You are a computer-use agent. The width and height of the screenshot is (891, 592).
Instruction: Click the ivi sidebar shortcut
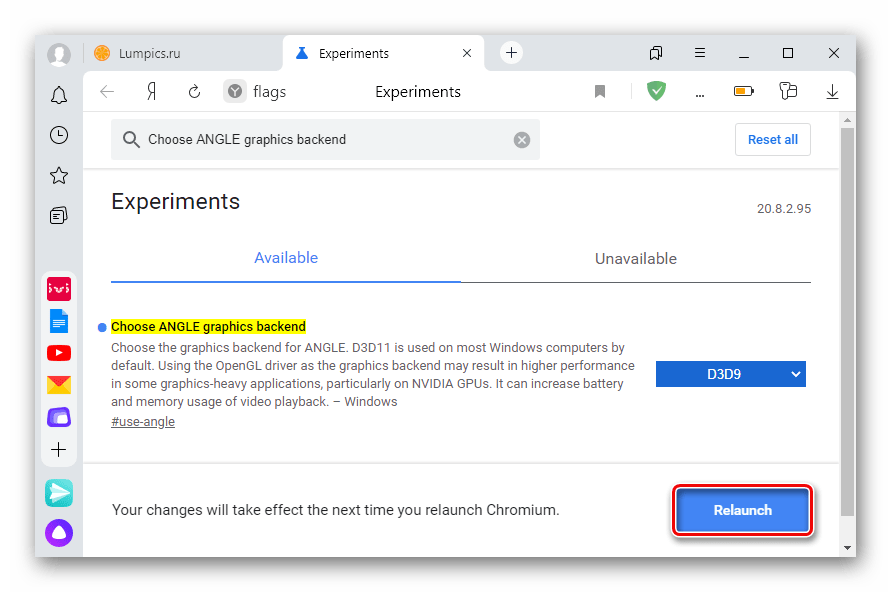coord(59,289)
